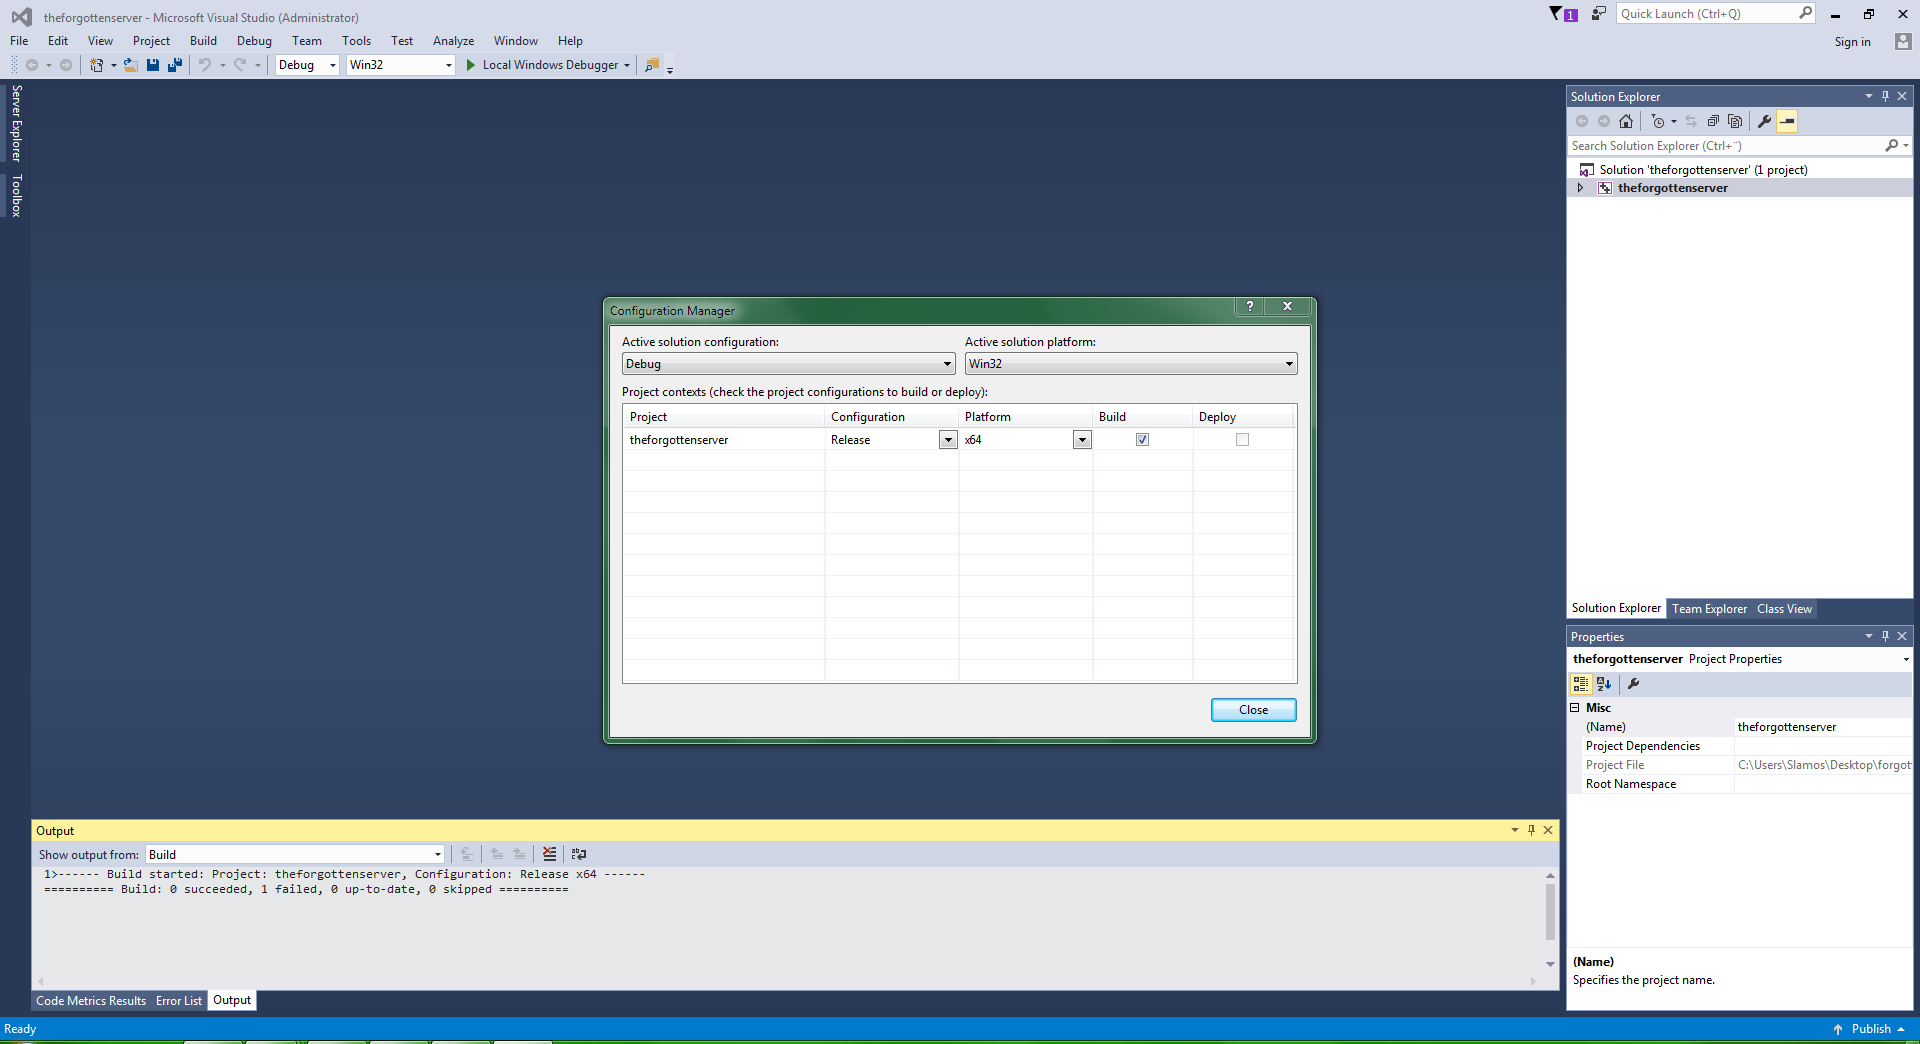Click Pending Changes Filter clock icon
This screenshot has height=1044, width=1920.
1658,121
